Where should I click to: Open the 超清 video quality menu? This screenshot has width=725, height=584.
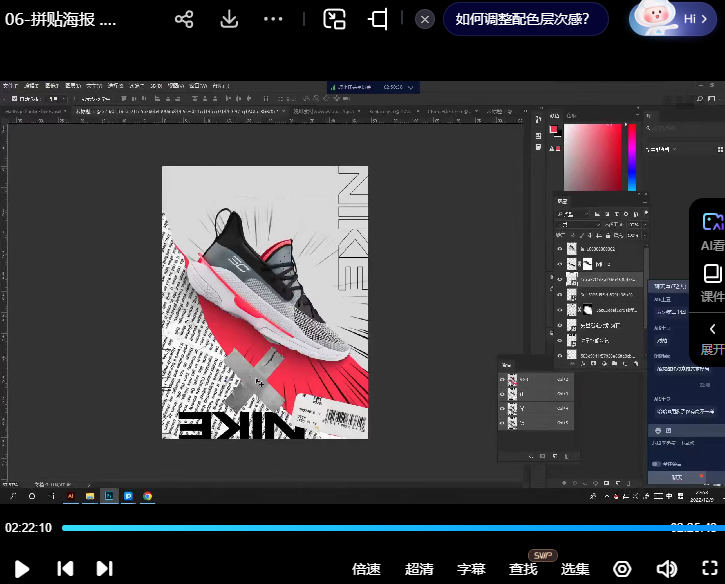coord(419,568)
